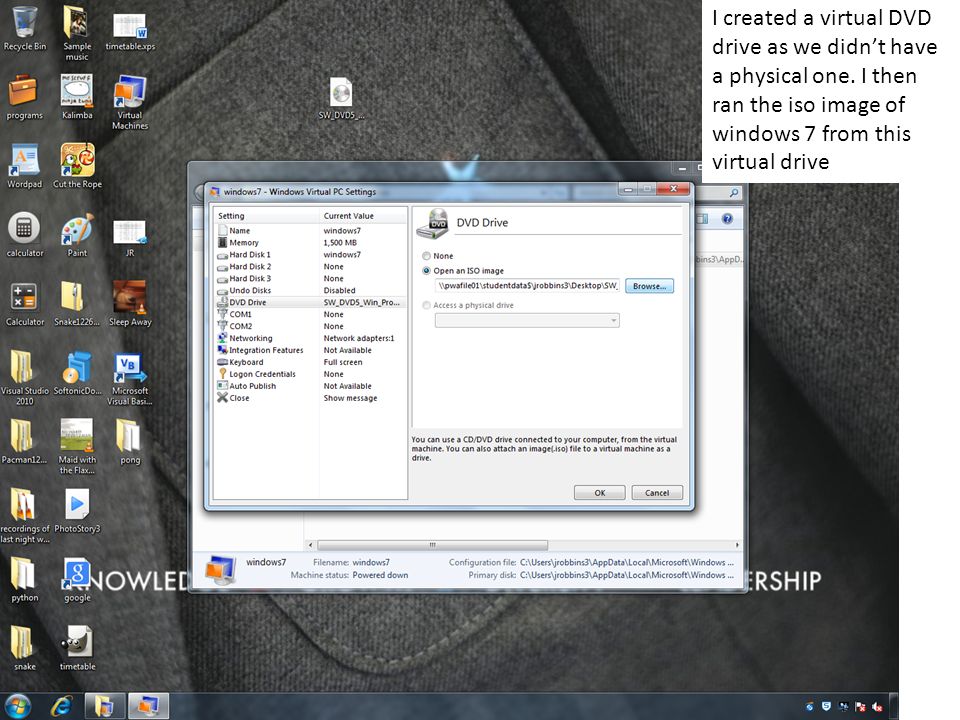Open the capitalized Calculator icon
The height and width of the screenshot is (720, 960).
tap(24, 304)
